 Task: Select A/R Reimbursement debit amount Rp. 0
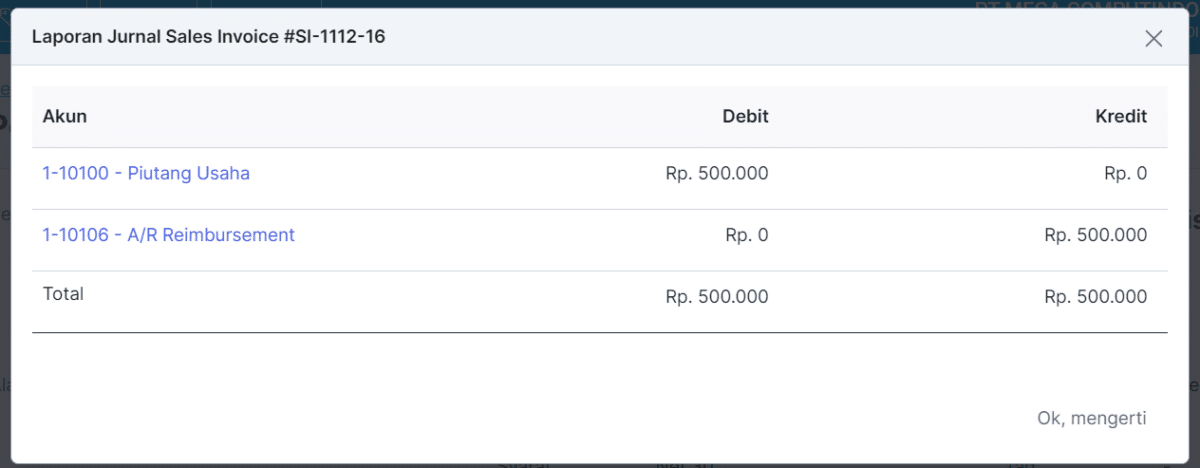[x=747, y=235]
